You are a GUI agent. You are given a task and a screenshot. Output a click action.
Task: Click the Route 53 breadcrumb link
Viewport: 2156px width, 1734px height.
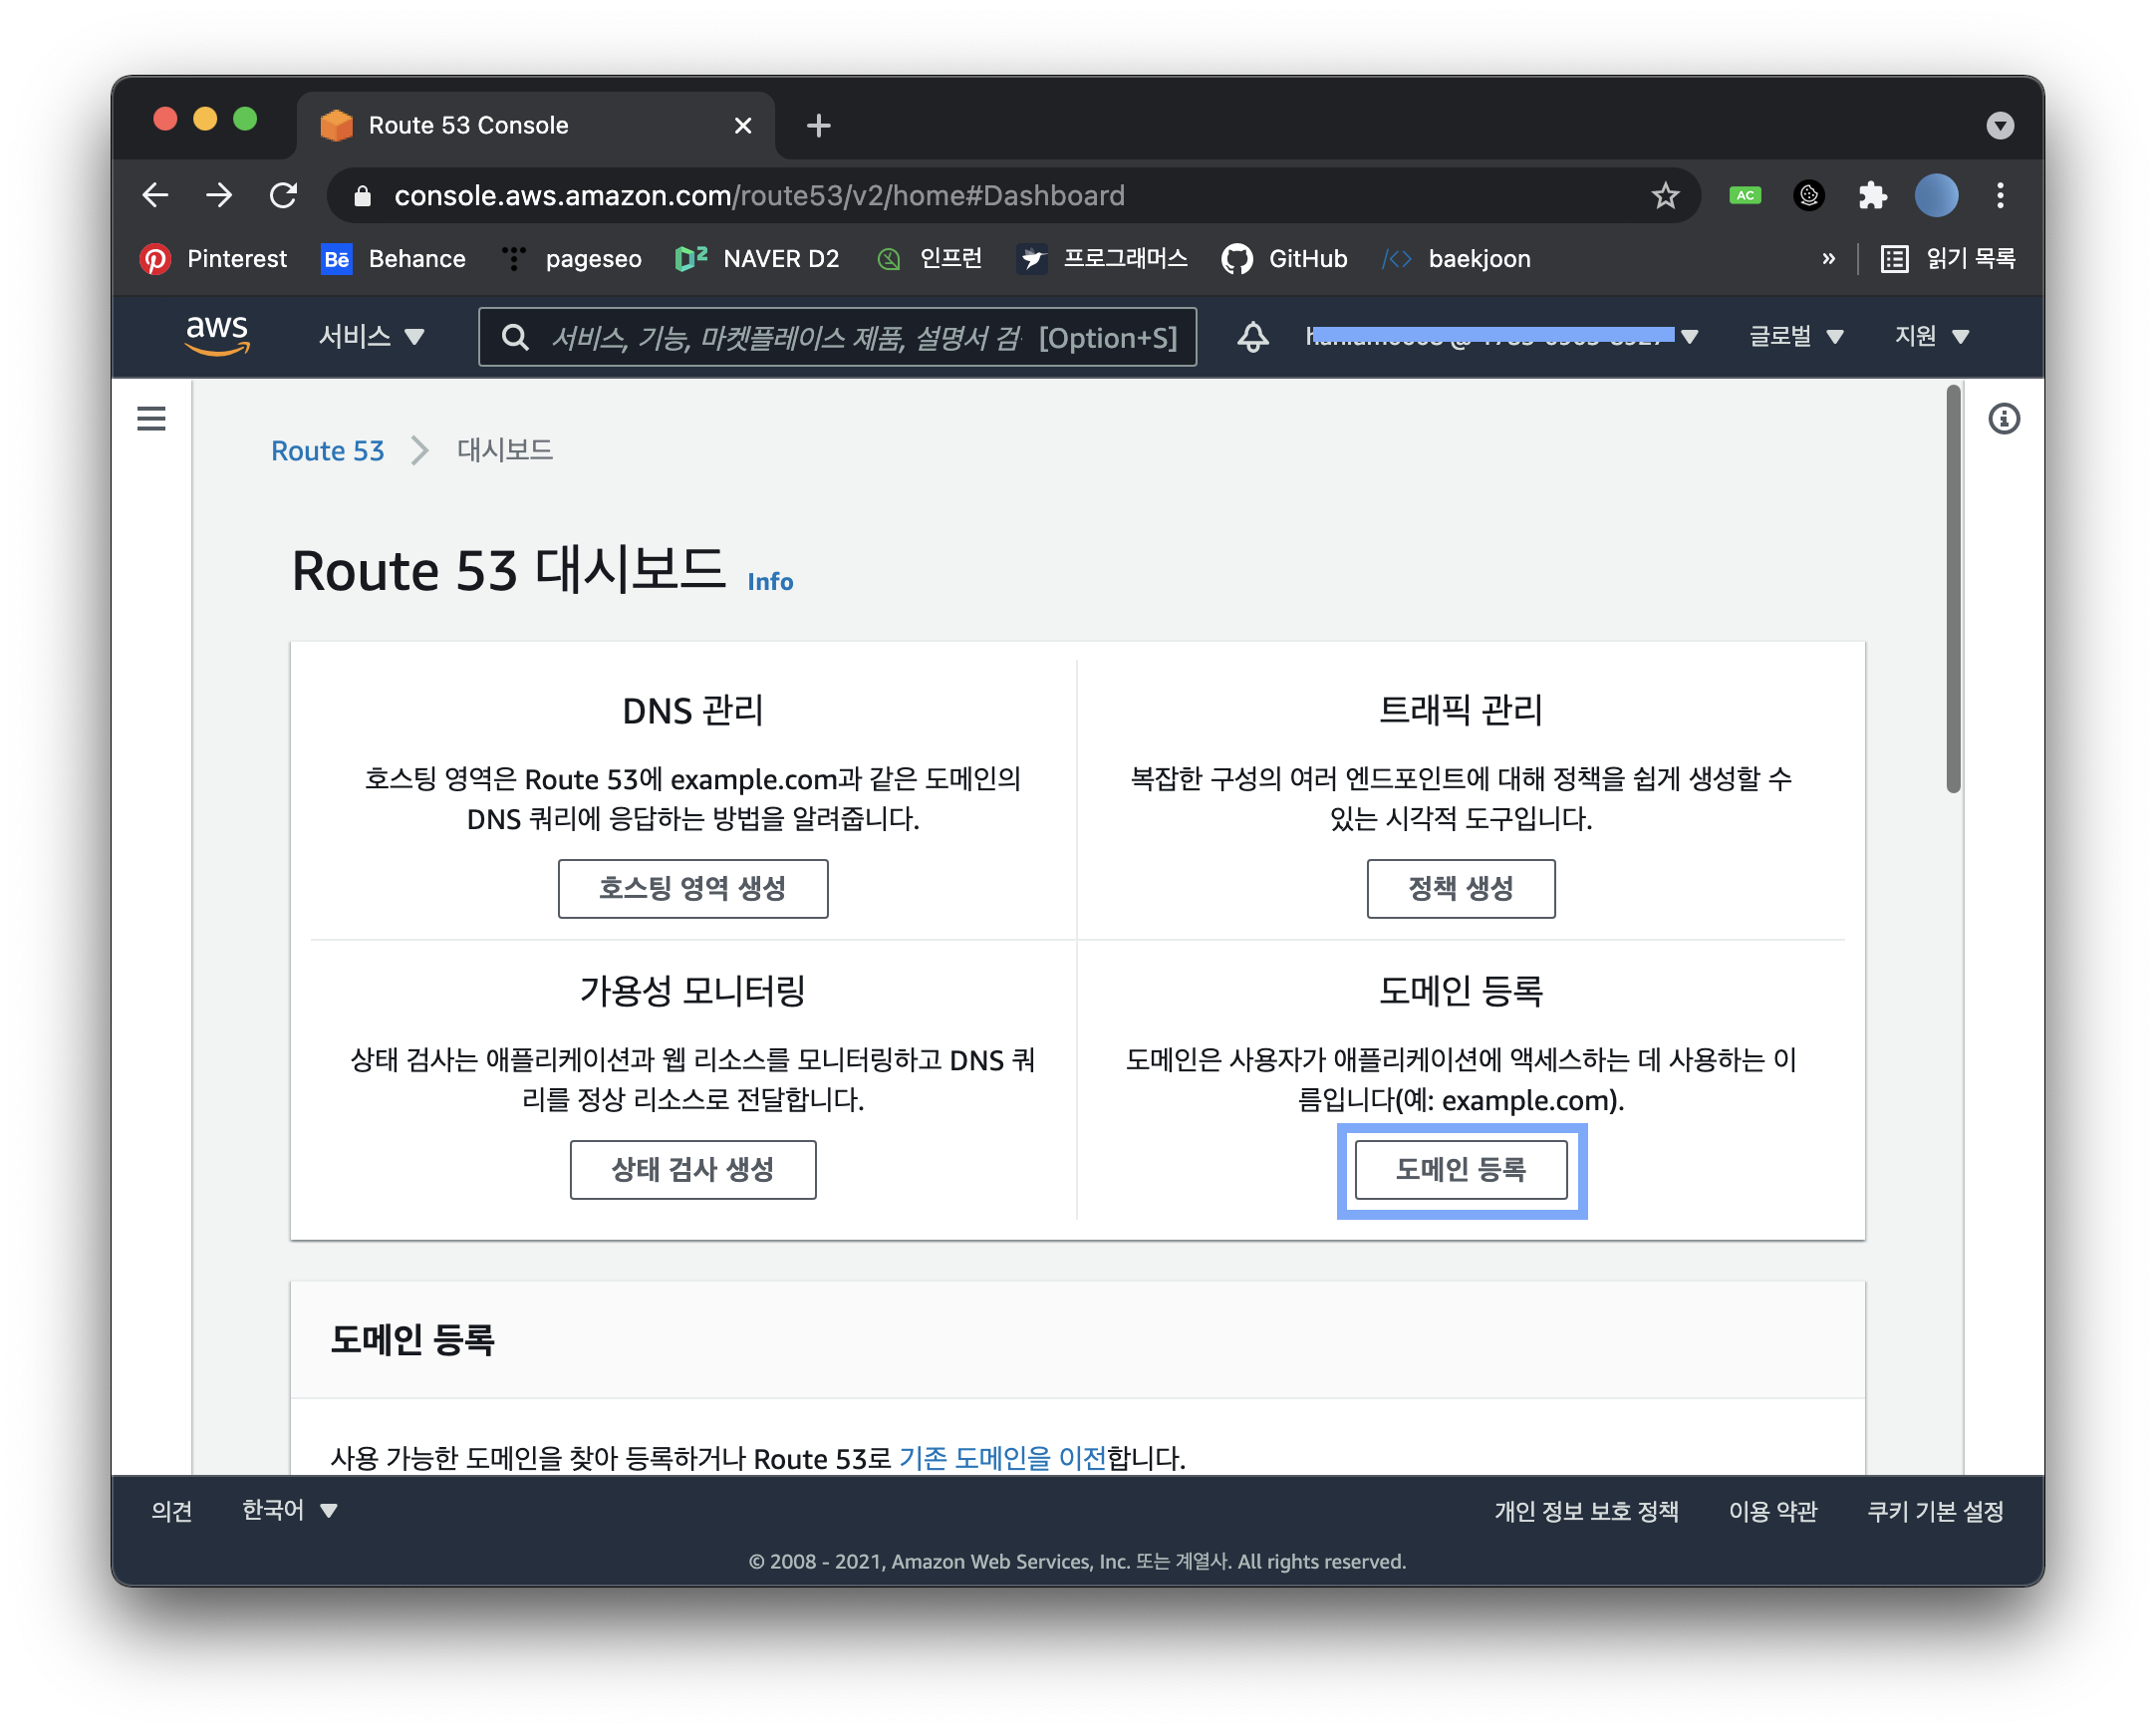327,451
